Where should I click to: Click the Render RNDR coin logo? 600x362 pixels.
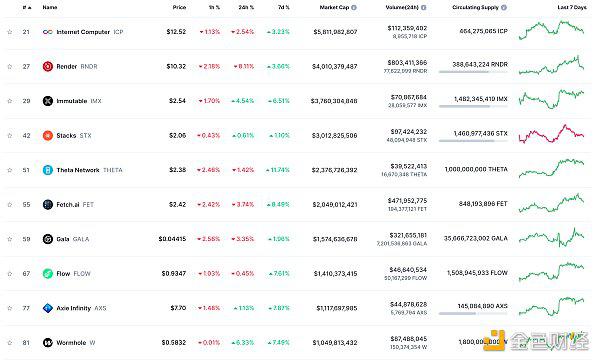[x=48, y=67]
